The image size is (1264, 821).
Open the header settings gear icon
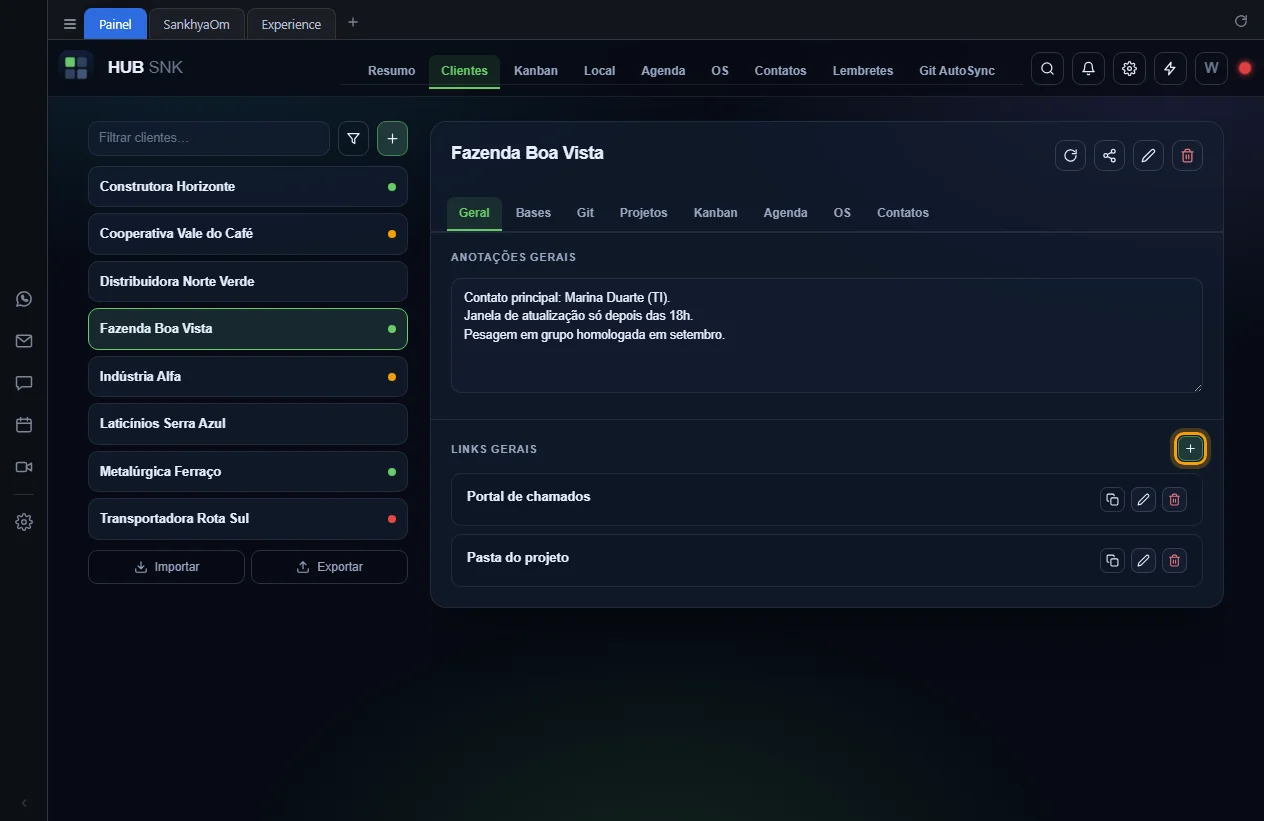1129,69
